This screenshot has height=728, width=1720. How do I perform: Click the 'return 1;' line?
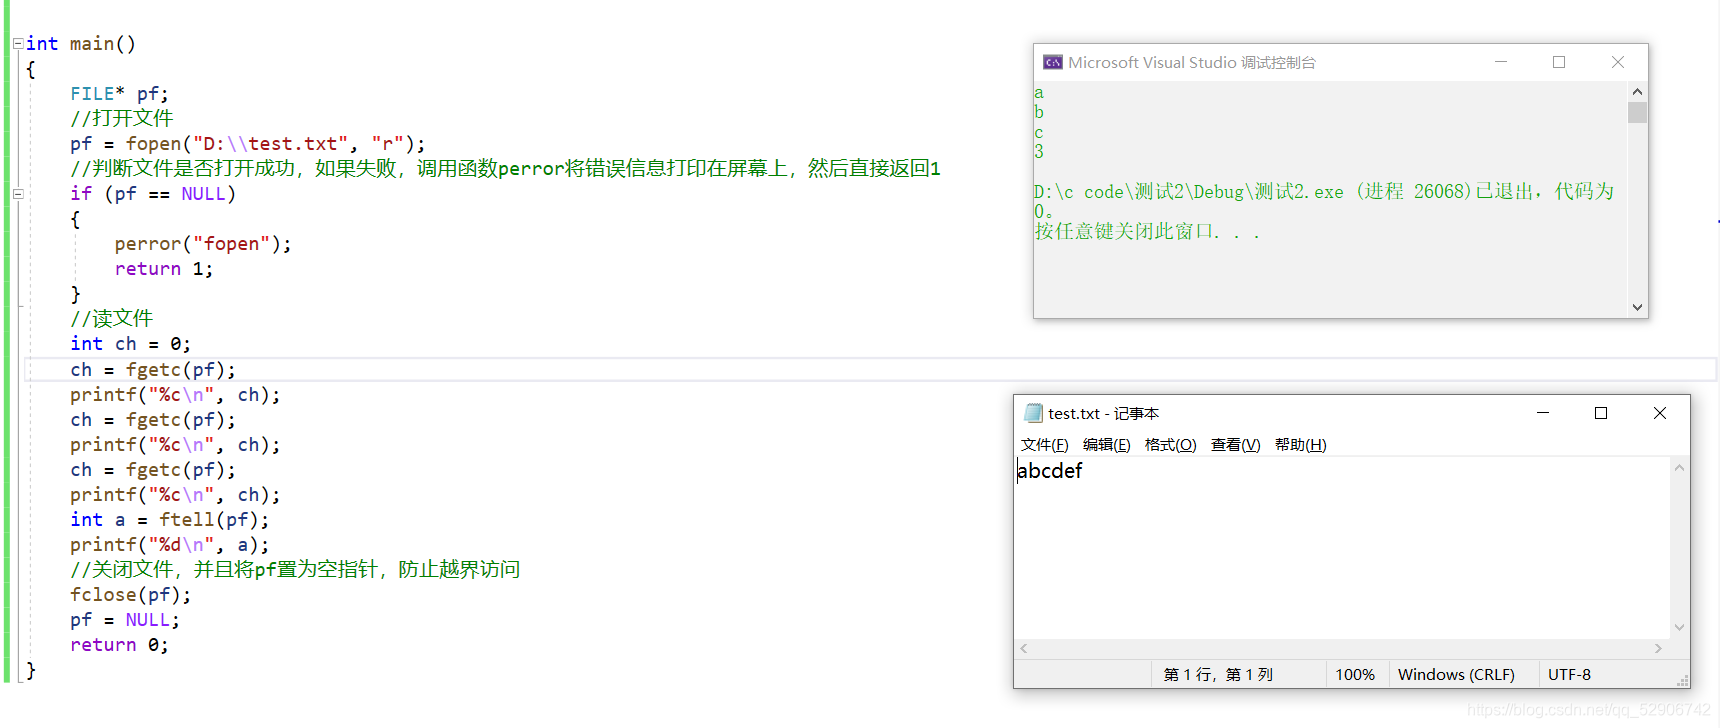click(164, 269)
